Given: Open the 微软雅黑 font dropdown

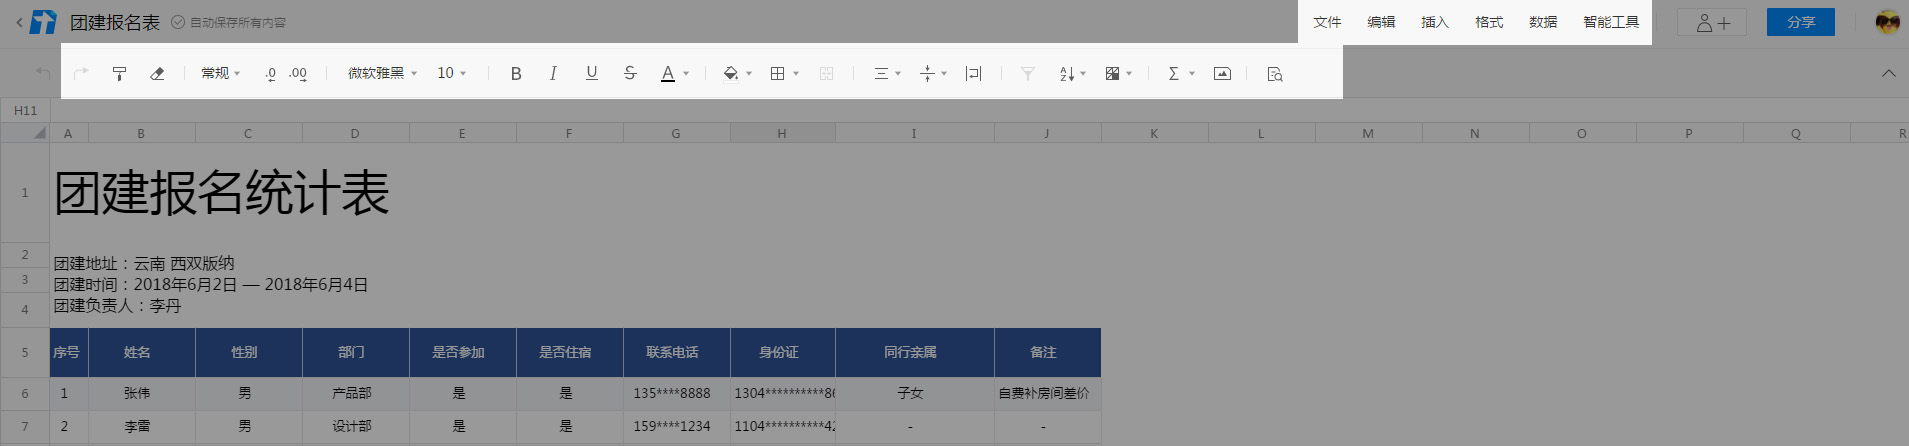Looking at the screenshot, I should [x=382, y=73].
